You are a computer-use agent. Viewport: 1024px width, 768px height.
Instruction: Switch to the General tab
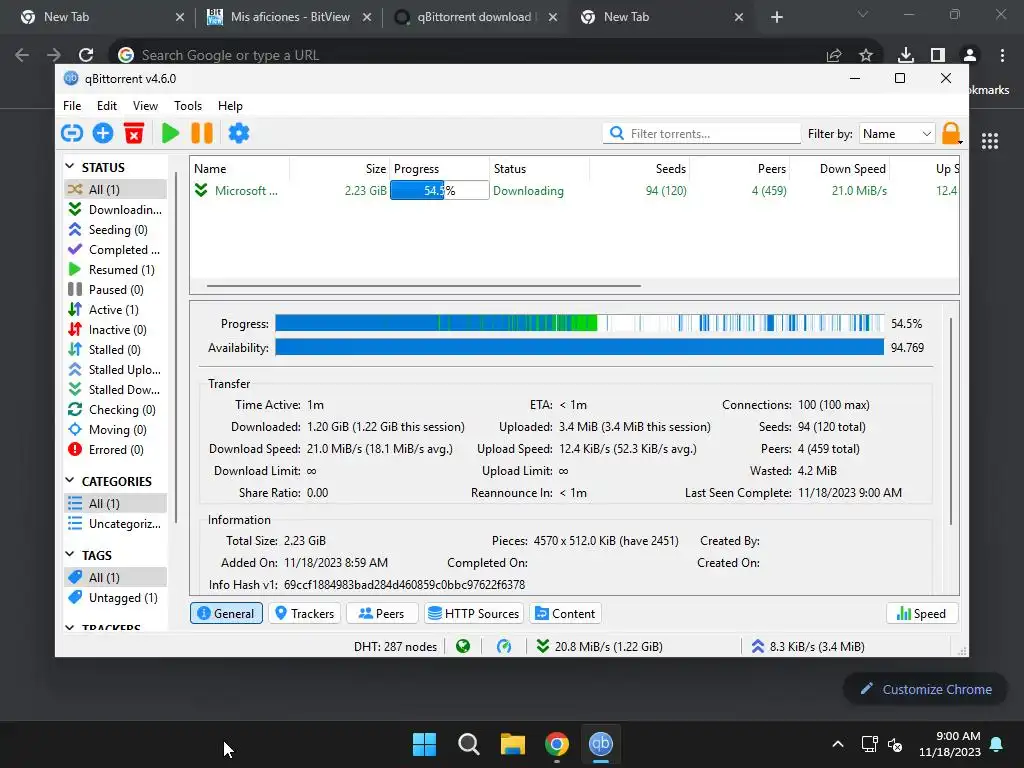click(226, 613)
